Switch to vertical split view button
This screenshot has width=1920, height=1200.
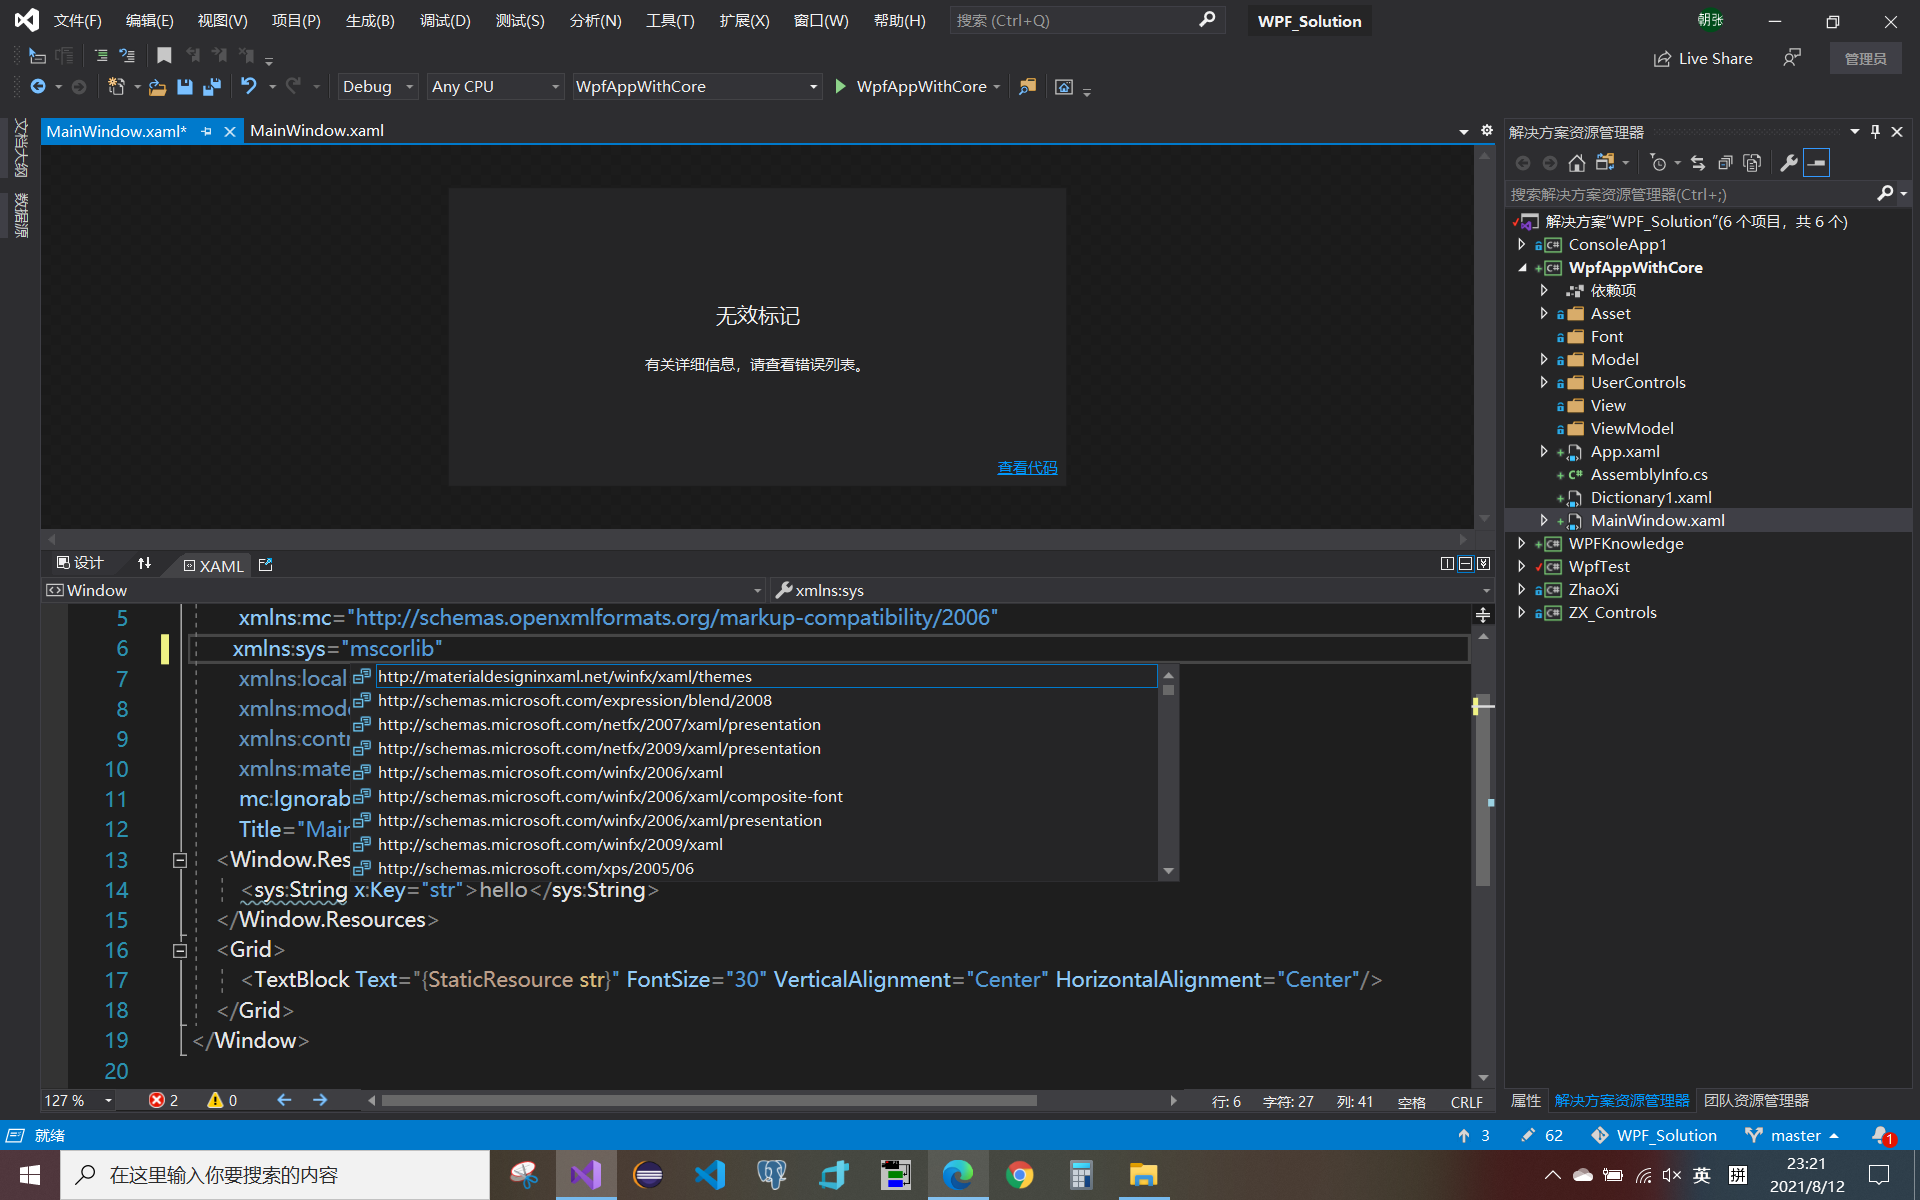1446,564
